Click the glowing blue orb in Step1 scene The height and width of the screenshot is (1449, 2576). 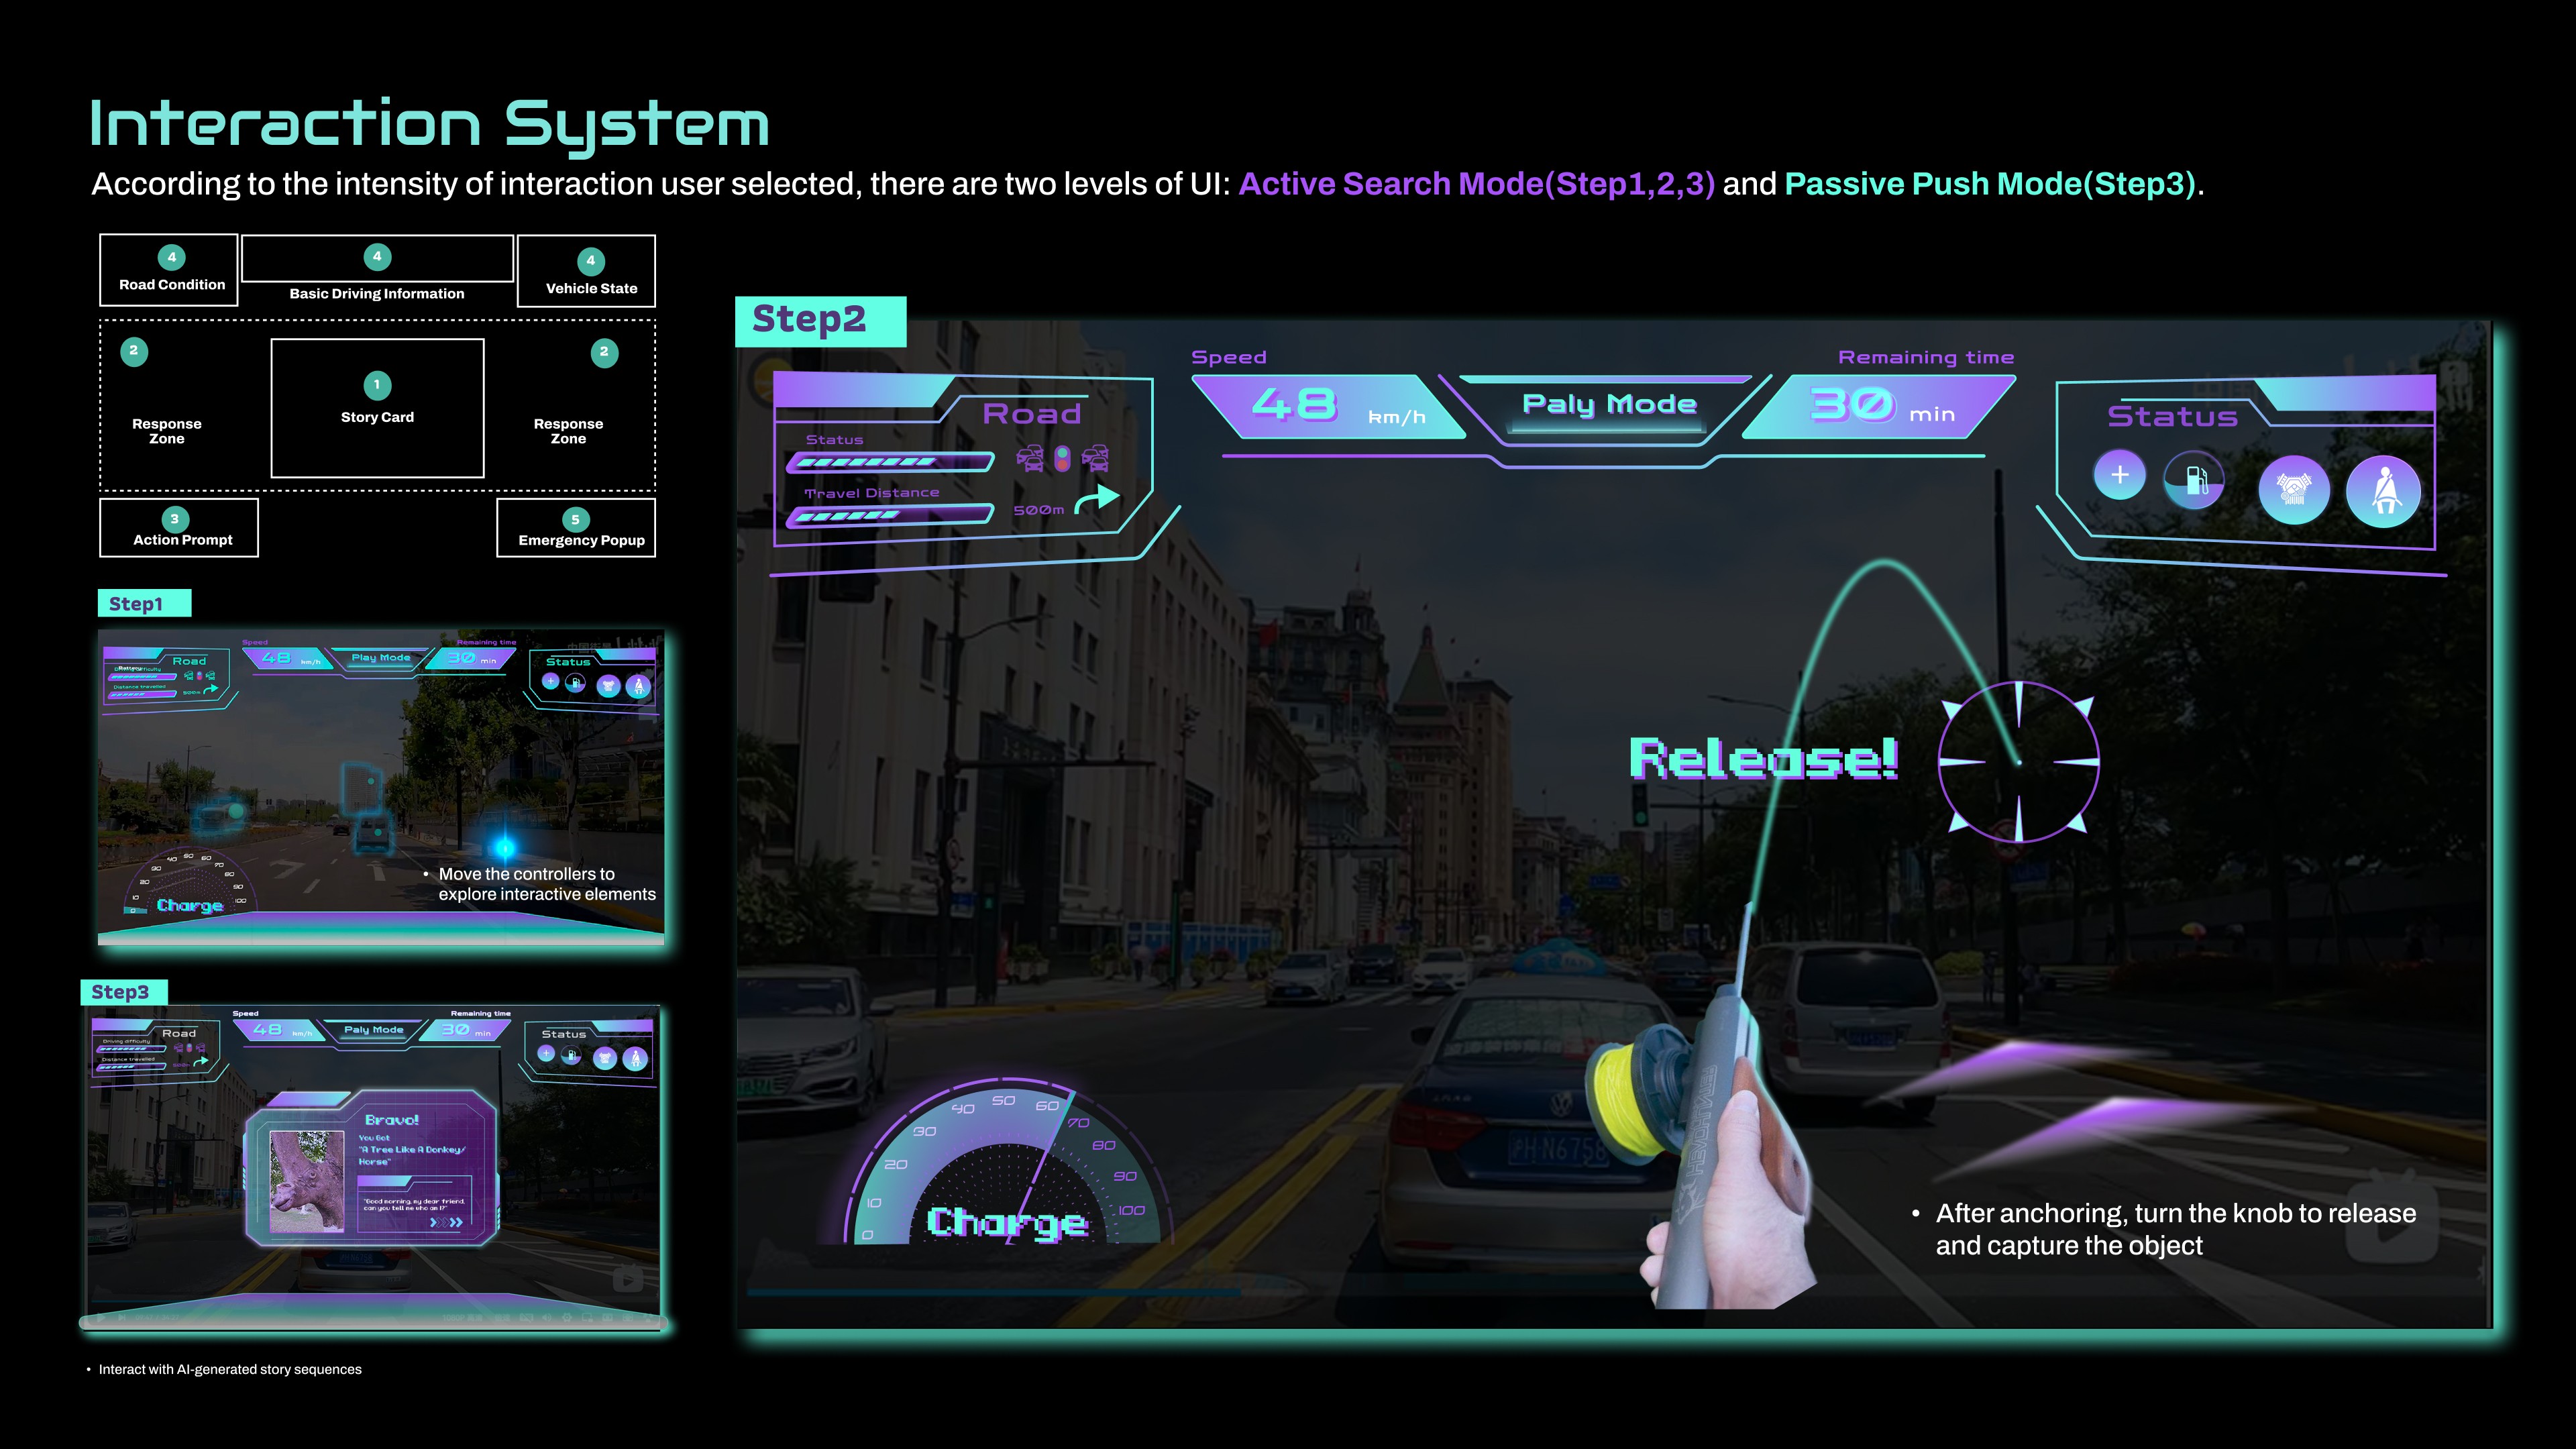tap(505, 848)
